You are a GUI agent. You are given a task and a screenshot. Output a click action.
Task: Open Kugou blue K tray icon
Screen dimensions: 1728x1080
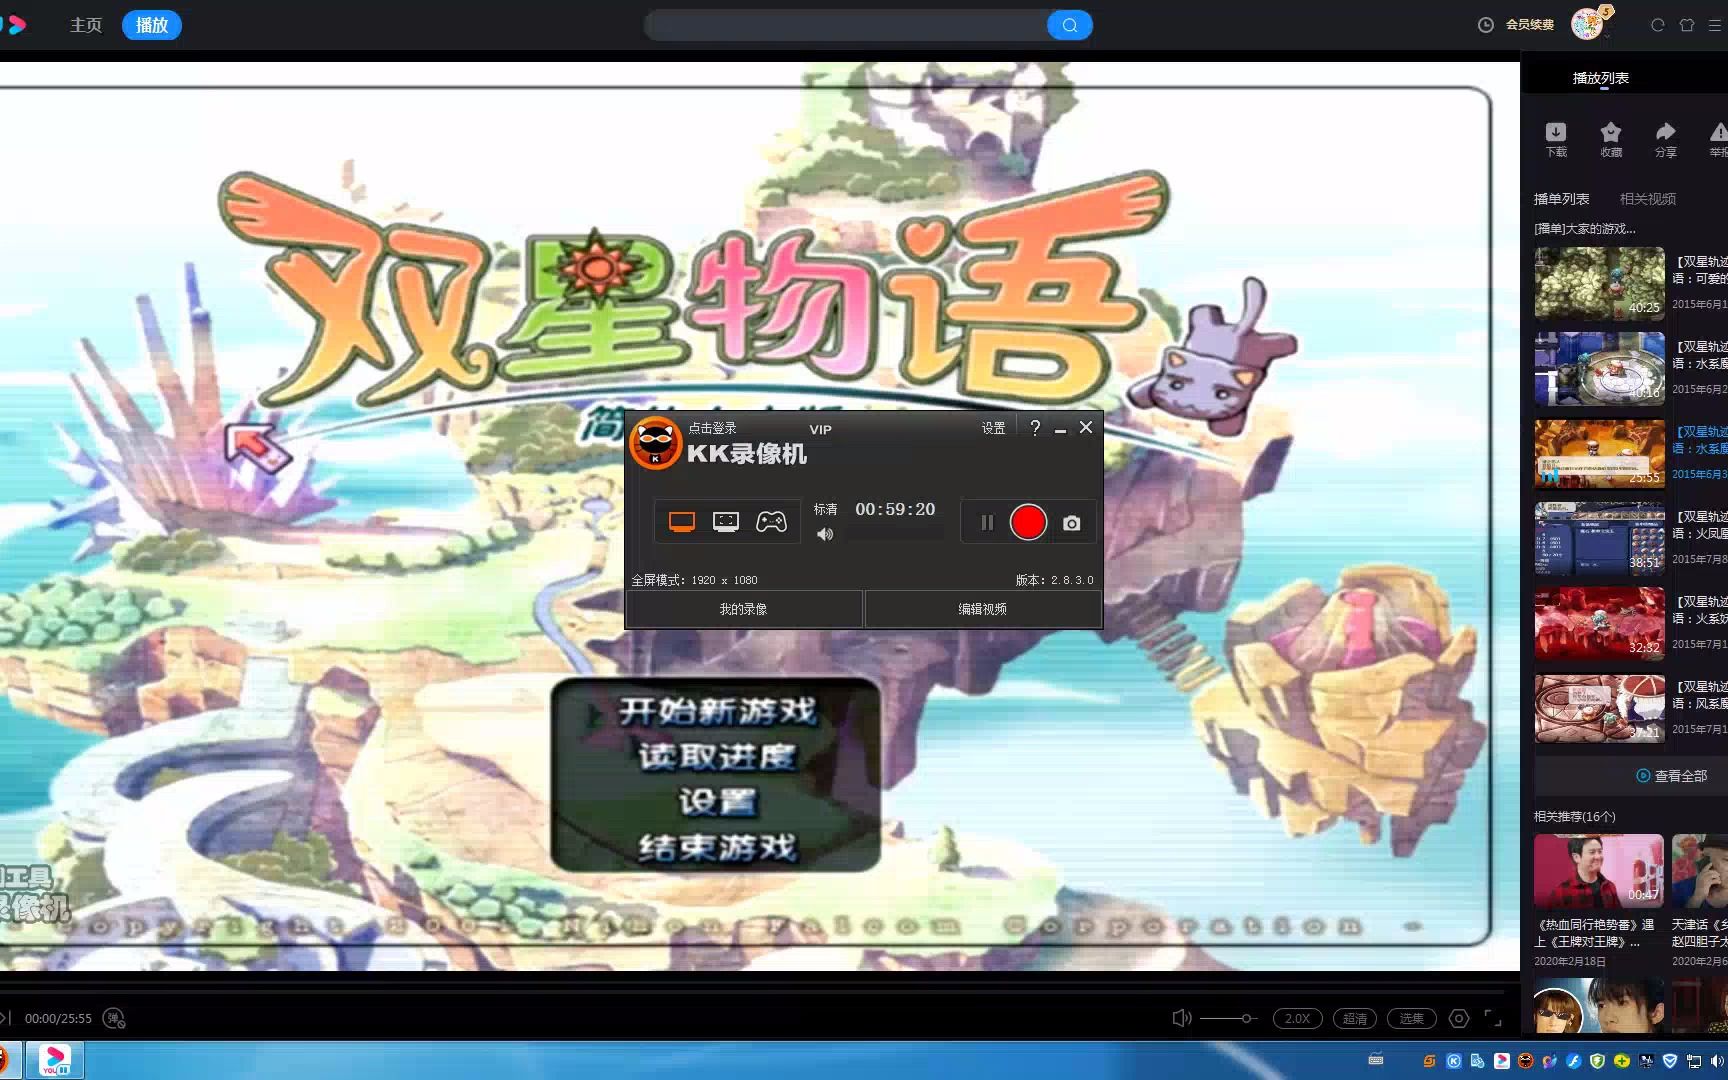(1454, 1061)
